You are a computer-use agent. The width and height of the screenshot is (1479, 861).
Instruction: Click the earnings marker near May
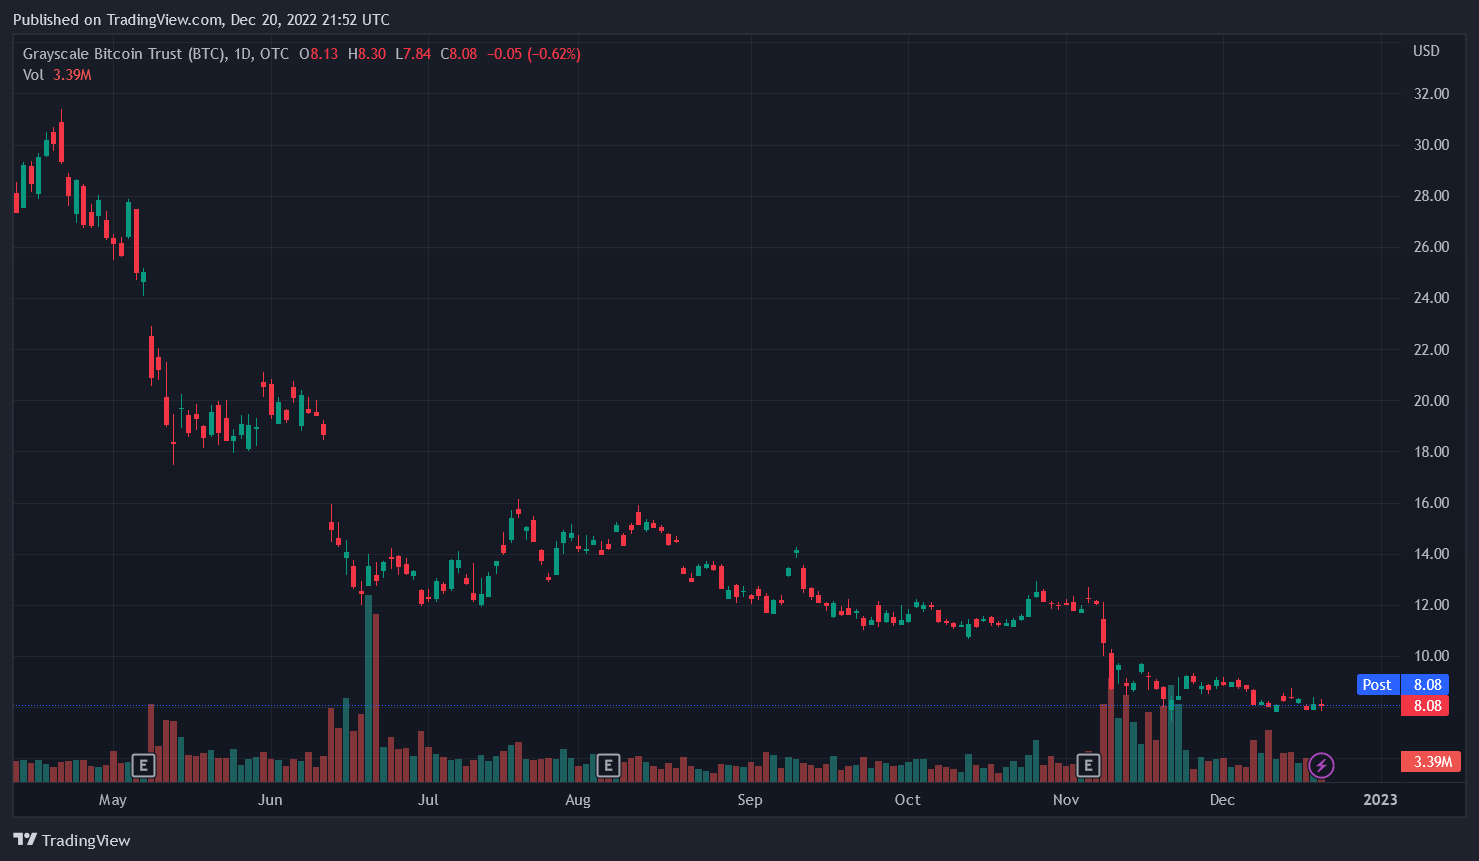click(143, 766)
